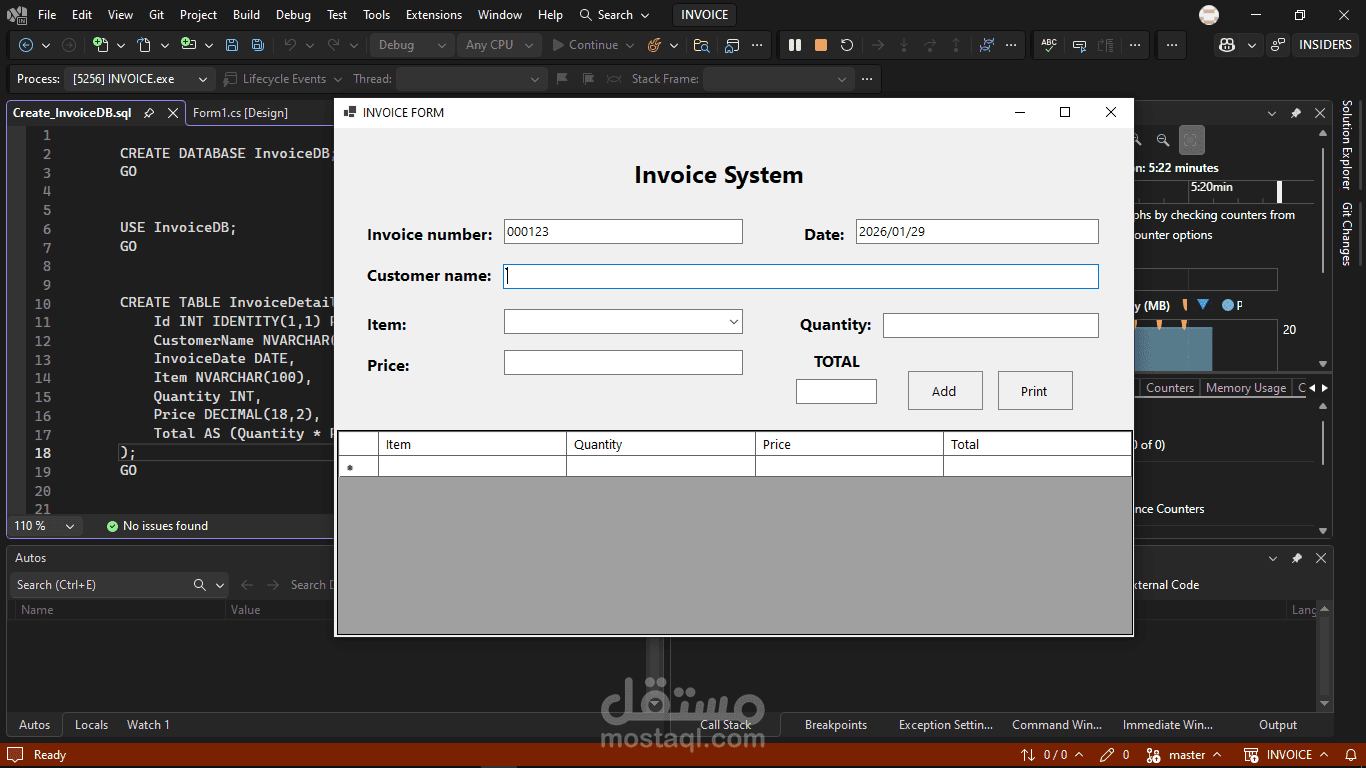Pin the Create_InvoiceDB.sql tab
The image size is (1366, 768).
pyautogui.click(x=148, y=113)
